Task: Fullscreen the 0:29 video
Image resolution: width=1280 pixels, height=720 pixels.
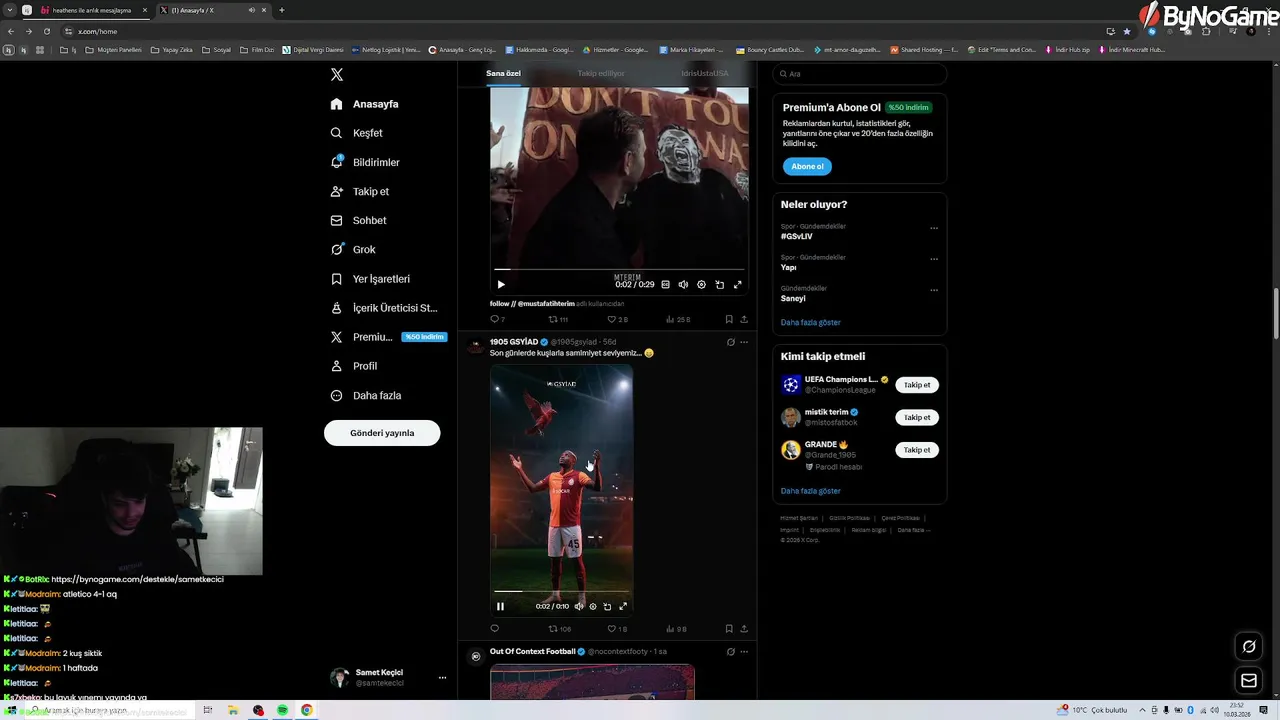Action: tap(738, 285)
